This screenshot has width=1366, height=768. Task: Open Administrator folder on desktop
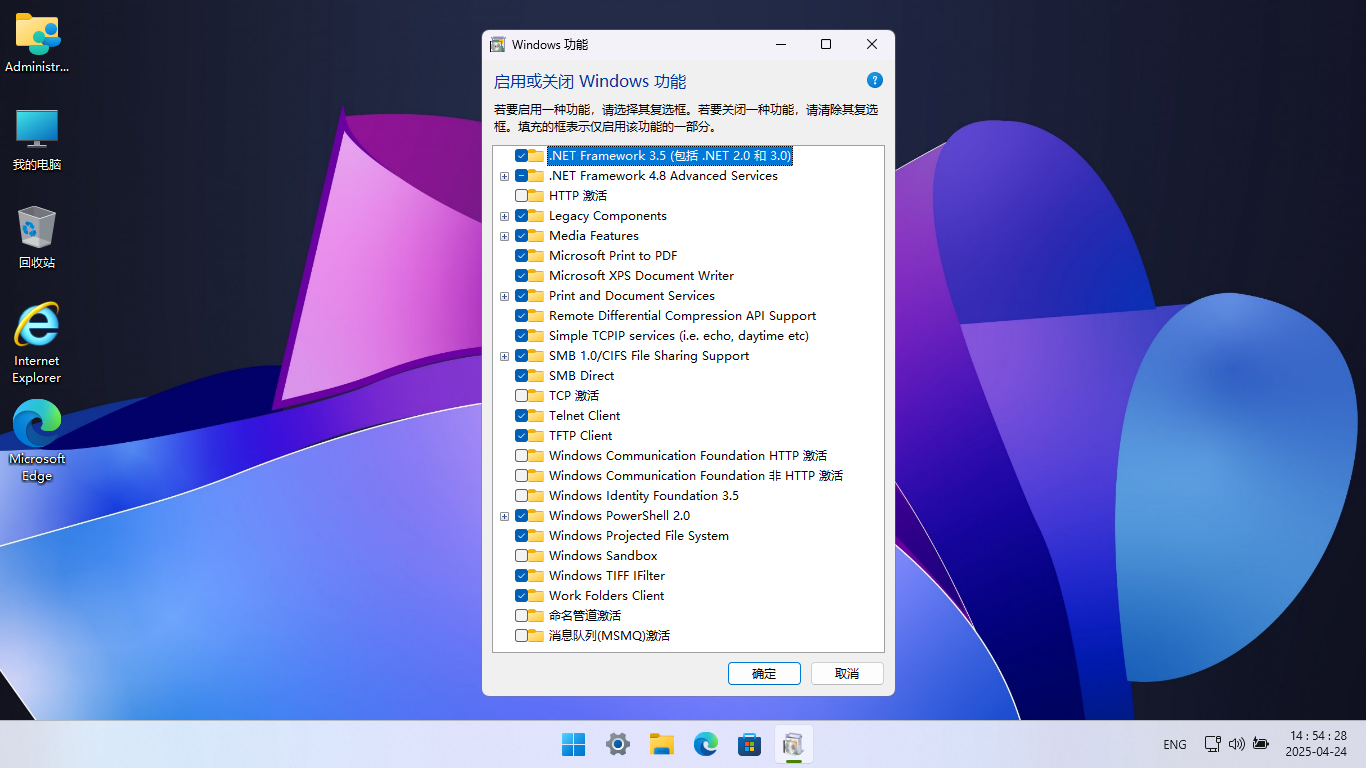(37, 43)
